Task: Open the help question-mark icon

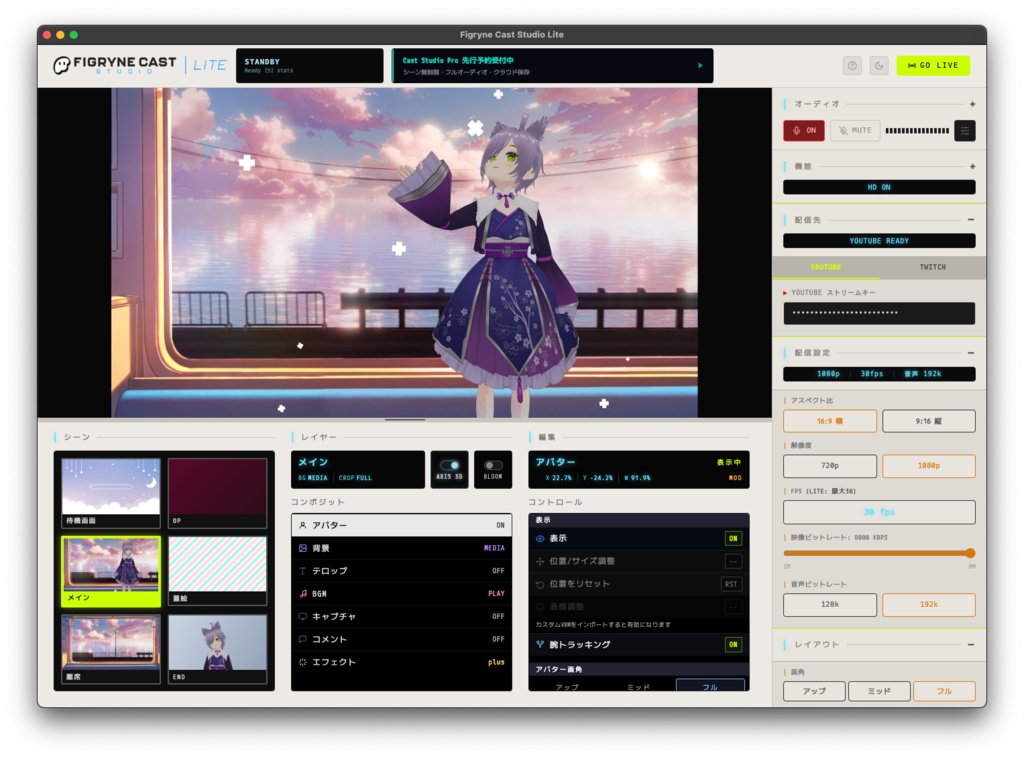Action: point(852,65)
